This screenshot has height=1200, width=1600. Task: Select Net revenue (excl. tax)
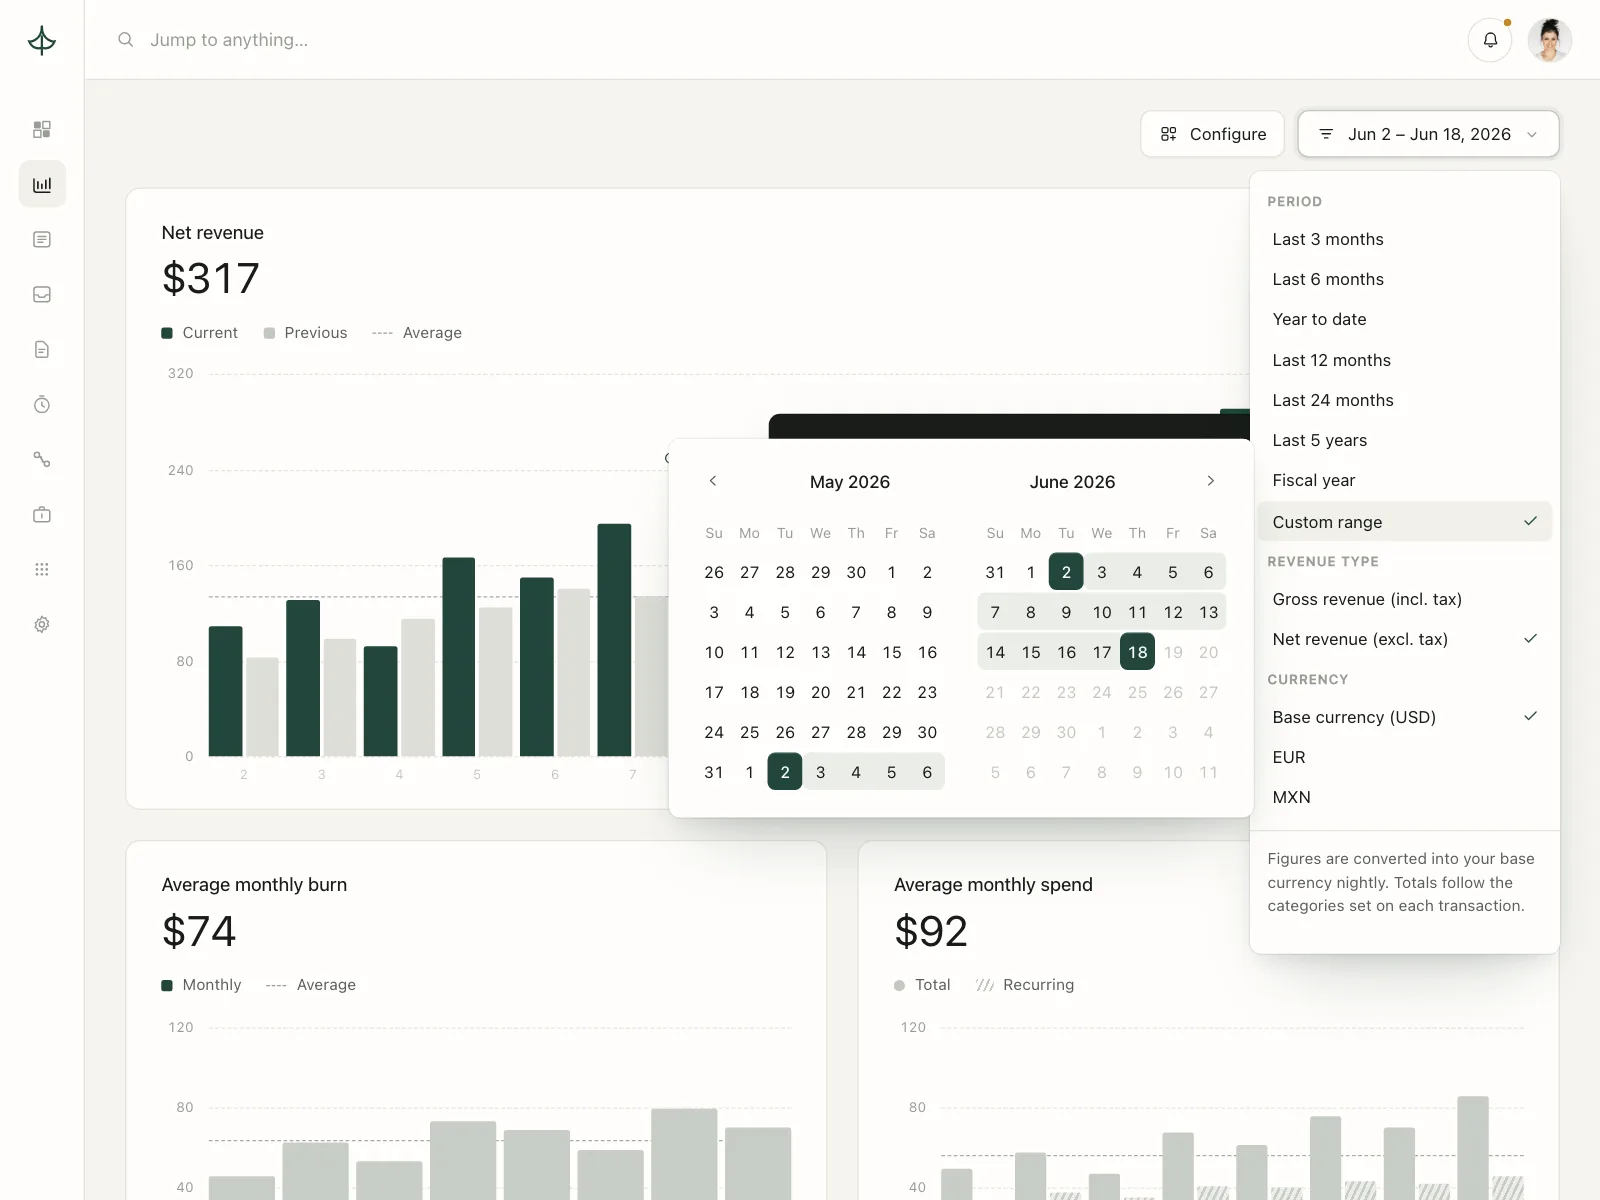[1405, 639]
